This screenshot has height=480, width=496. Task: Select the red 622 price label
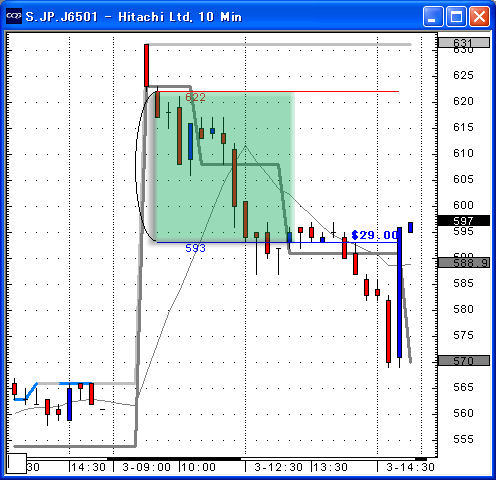click(x=195, y=97)
